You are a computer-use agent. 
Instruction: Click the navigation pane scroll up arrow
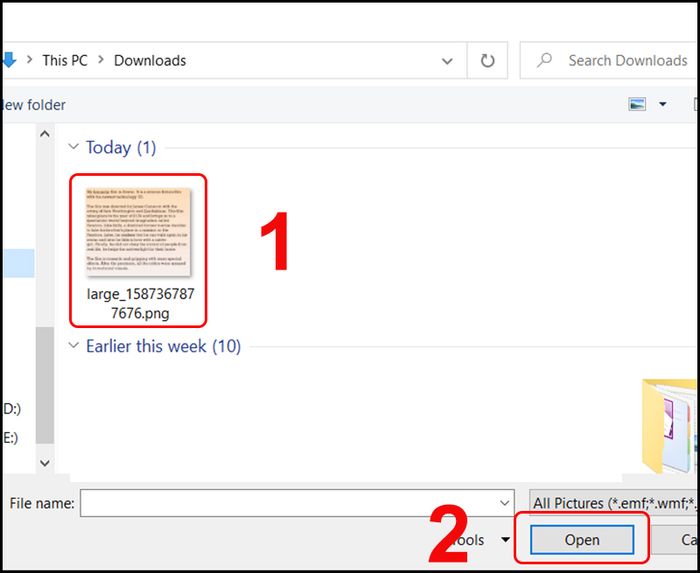pos(45,133)
